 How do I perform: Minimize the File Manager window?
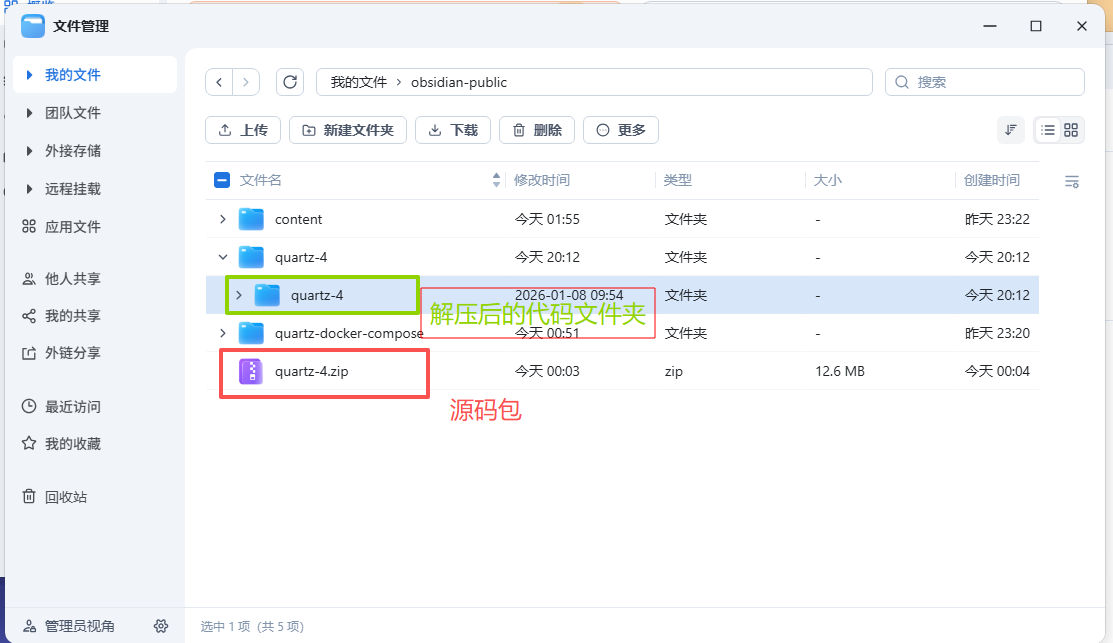point(989,26)
